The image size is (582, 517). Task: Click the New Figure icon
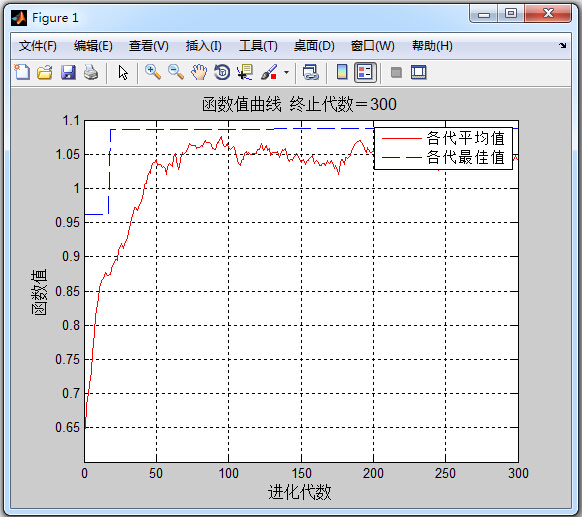point(22,72)
